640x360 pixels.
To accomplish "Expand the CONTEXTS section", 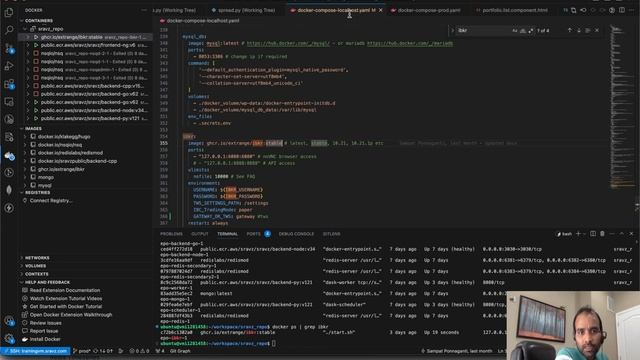I will (x=37, y=274).
